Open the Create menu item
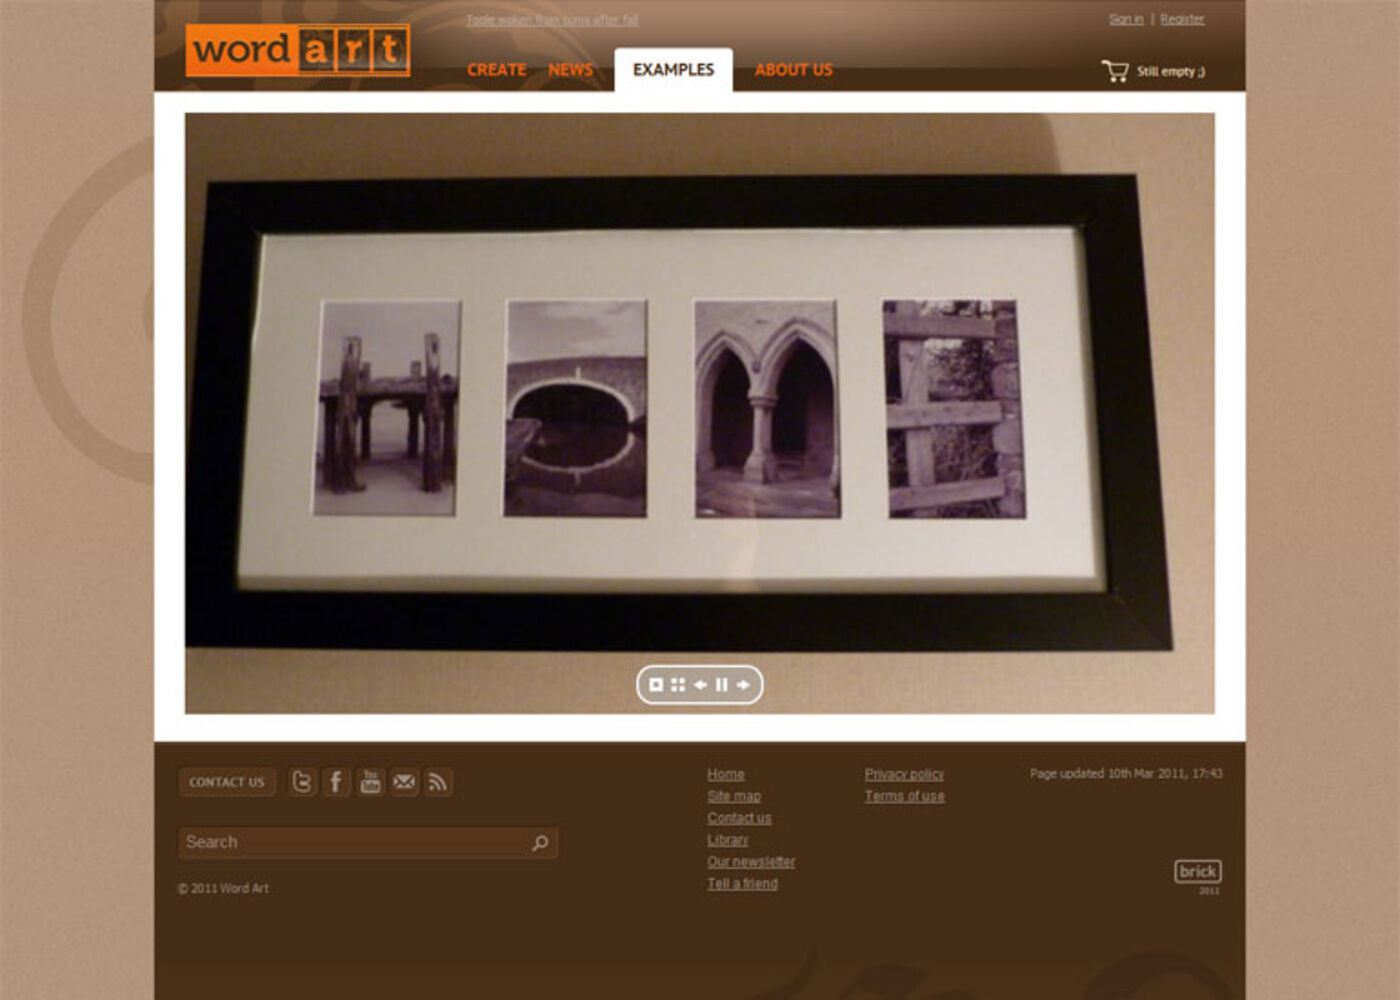This screenshot has width=1400, height=1000. tap(496, 70)
